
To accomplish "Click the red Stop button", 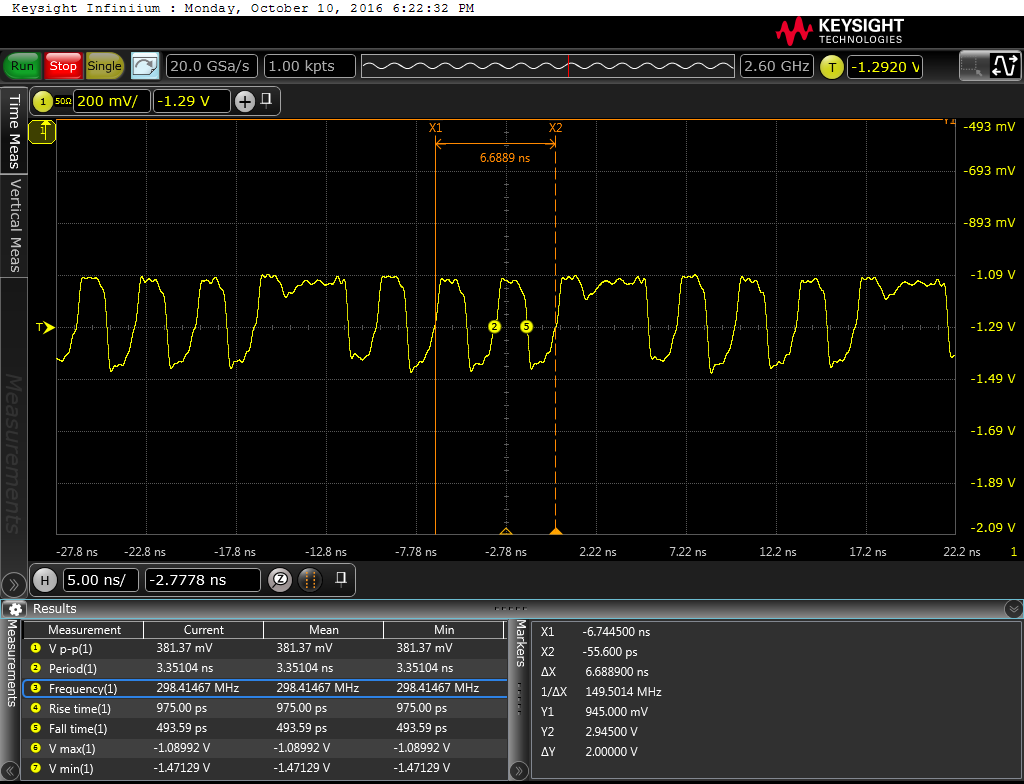I will [63, 66].
